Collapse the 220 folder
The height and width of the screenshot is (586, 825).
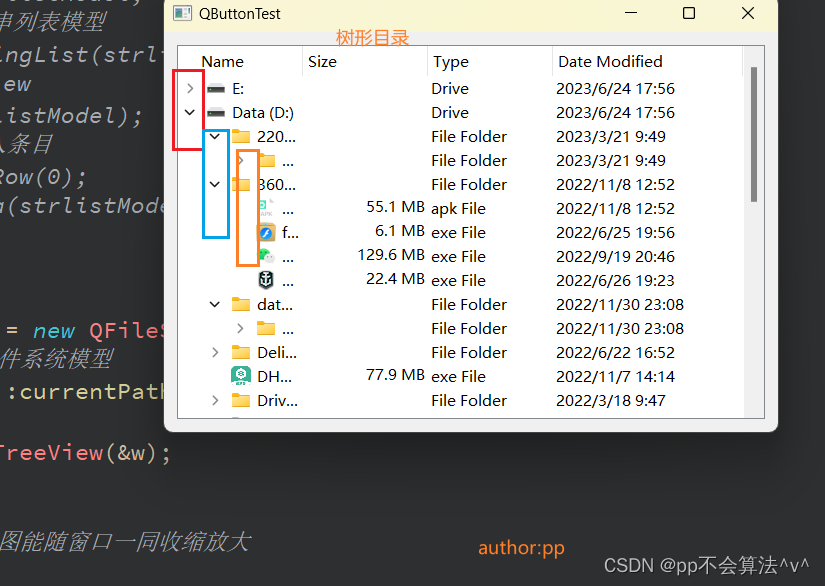pos(214,136)
